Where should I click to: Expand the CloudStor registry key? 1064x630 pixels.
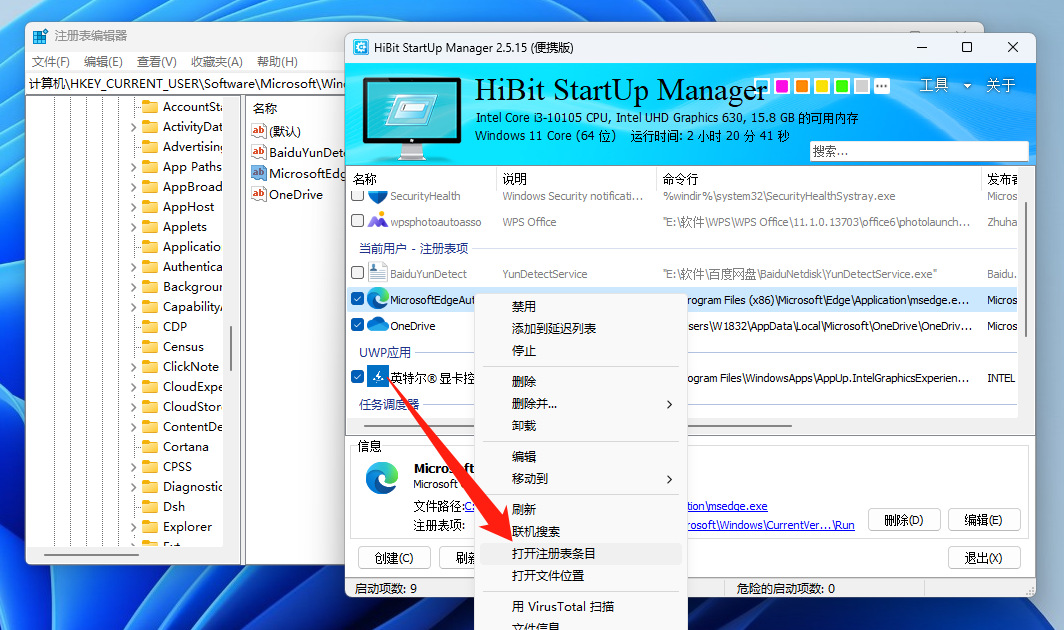(134, 407)
